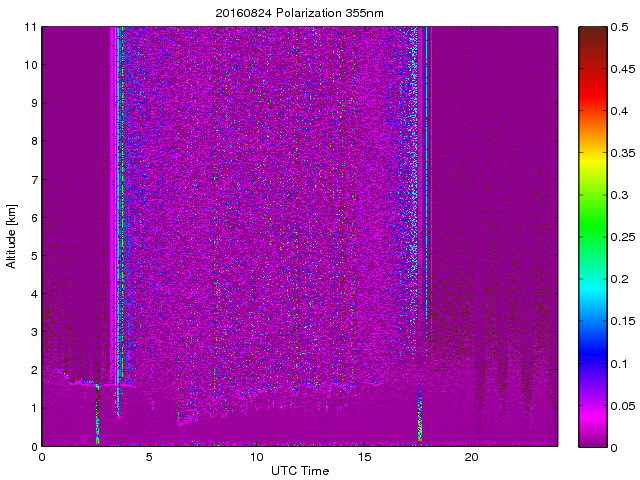
Task: Select the y-axis tick label 7
Action: 33,180
